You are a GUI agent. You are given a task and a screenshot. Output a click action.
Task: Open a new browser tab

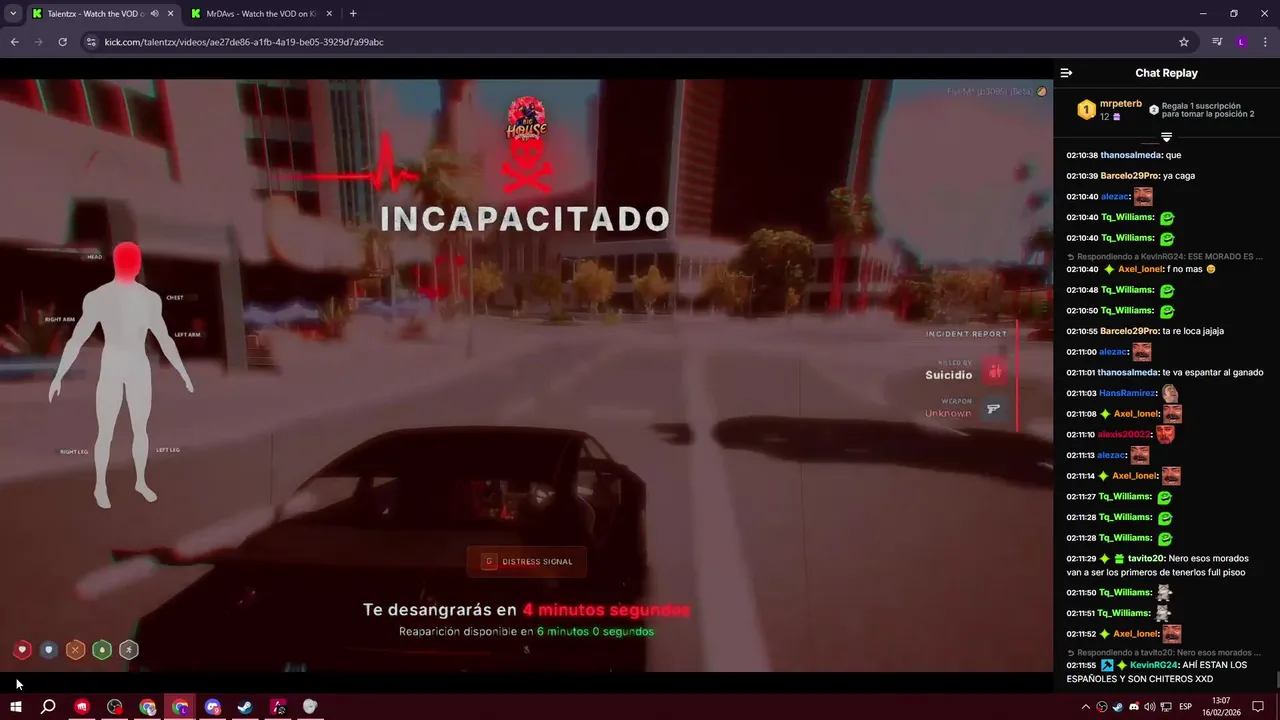[353, 14]
